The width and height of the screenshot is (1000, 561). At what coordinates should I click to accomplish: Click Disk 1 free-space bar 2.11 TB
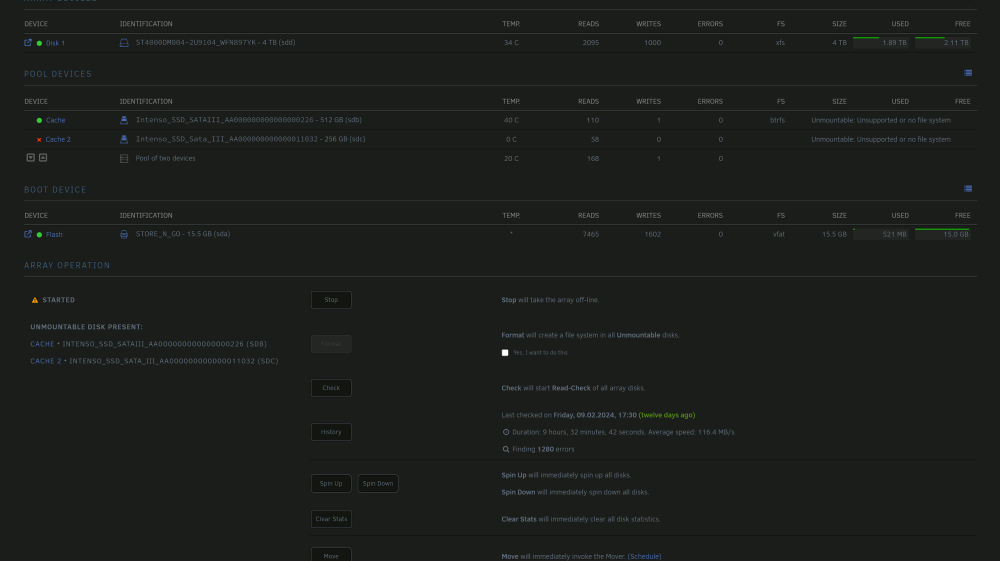(943, 43)
